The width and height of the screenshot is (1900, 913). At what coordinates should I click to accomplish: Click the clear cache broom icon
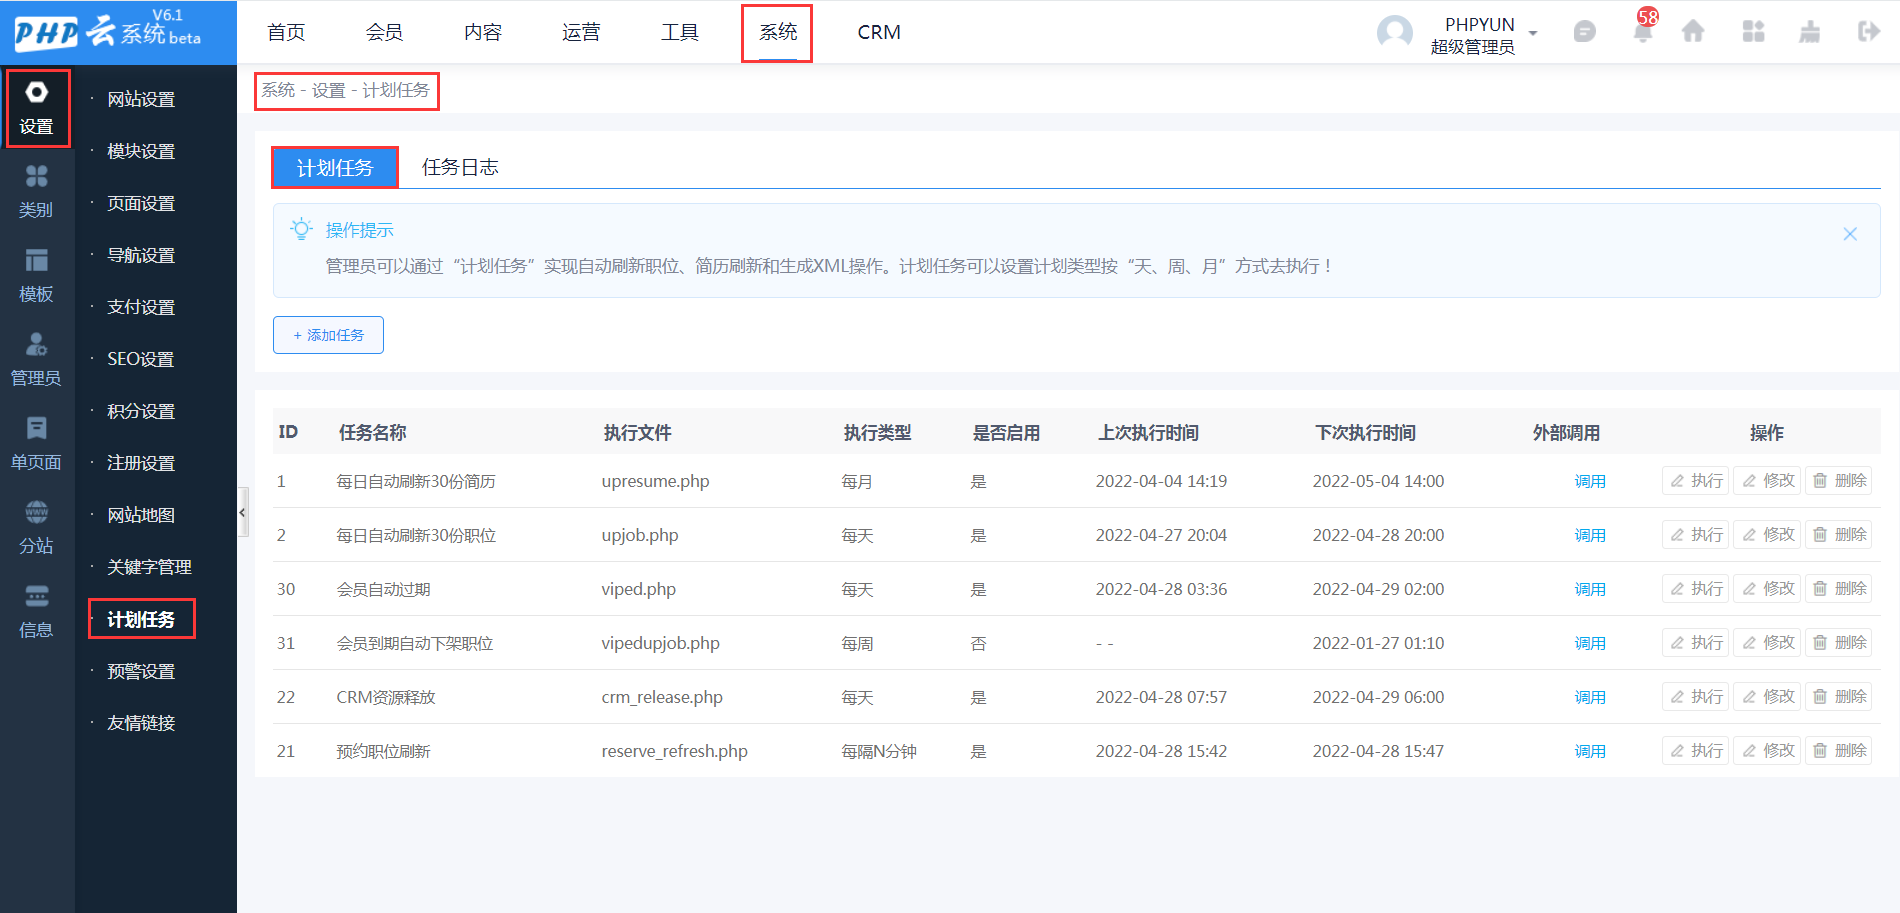1810,32
